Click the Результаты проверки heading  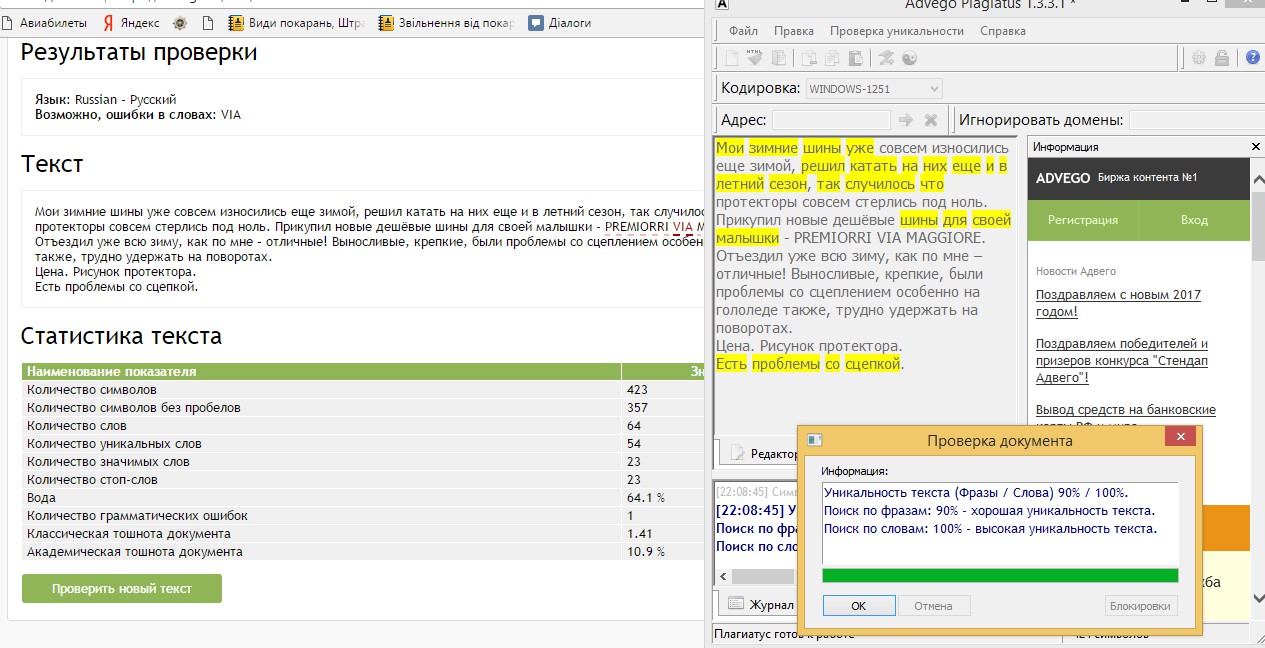139,52
